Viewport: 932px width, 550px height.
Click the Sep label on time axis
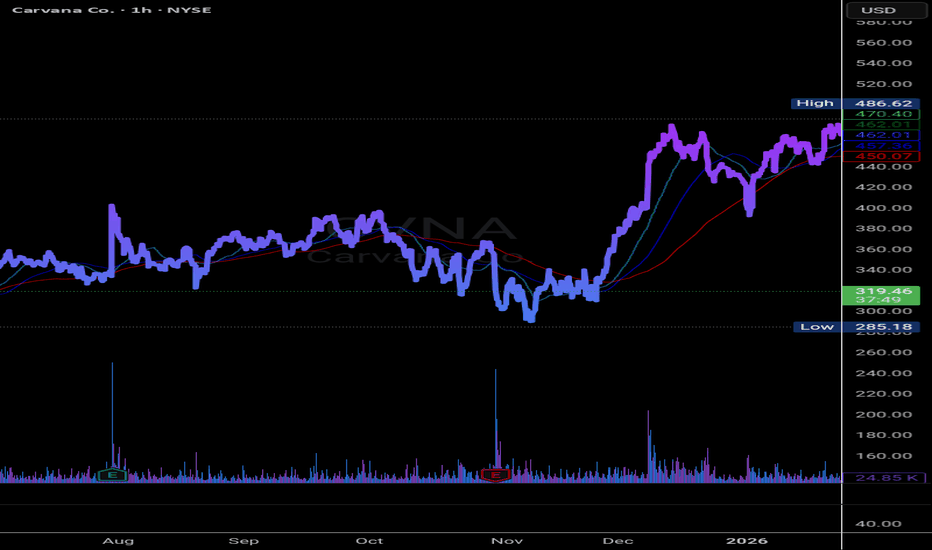click(x=244, y=540)
